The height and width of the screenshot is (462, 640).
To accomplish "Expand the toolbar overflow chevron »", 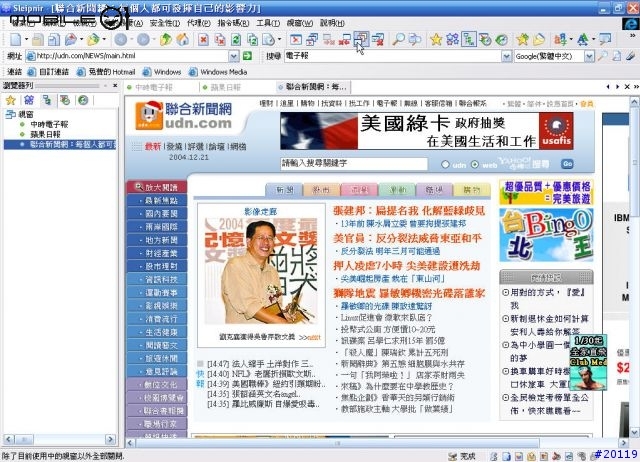I will [632, 36].
